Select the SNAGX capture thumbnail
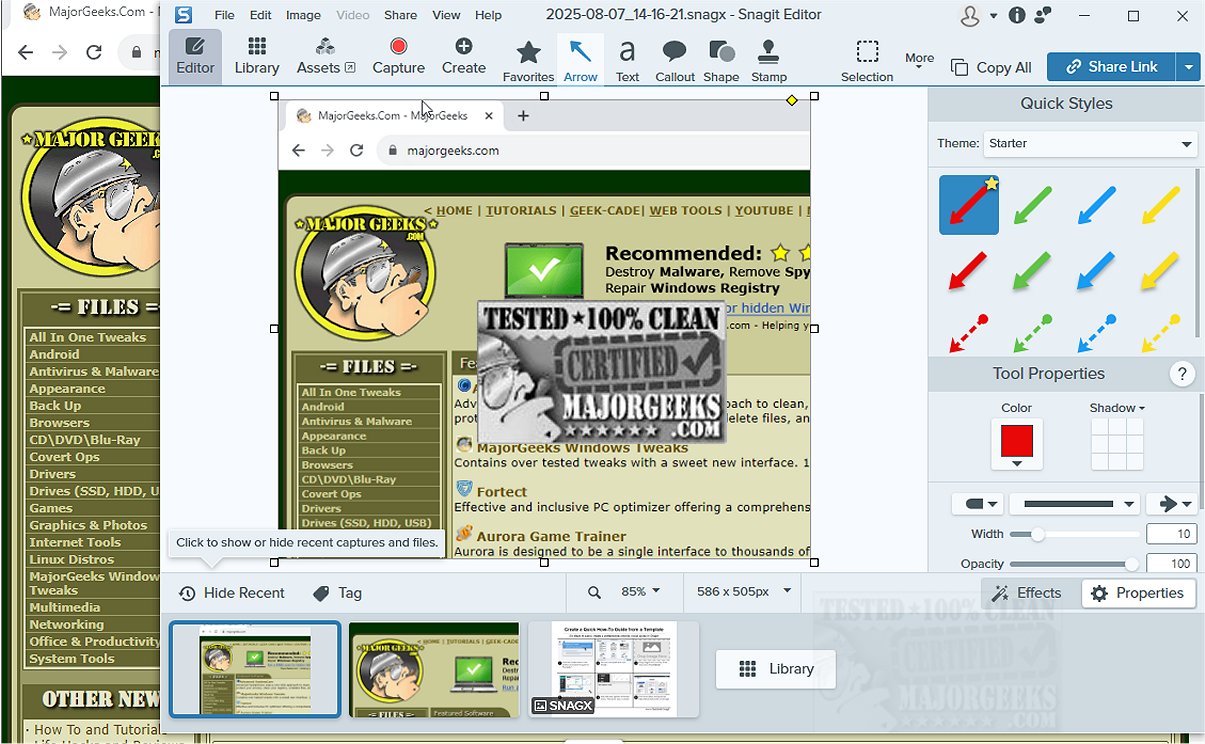The image size is (1205, 744). pos(613,668)
